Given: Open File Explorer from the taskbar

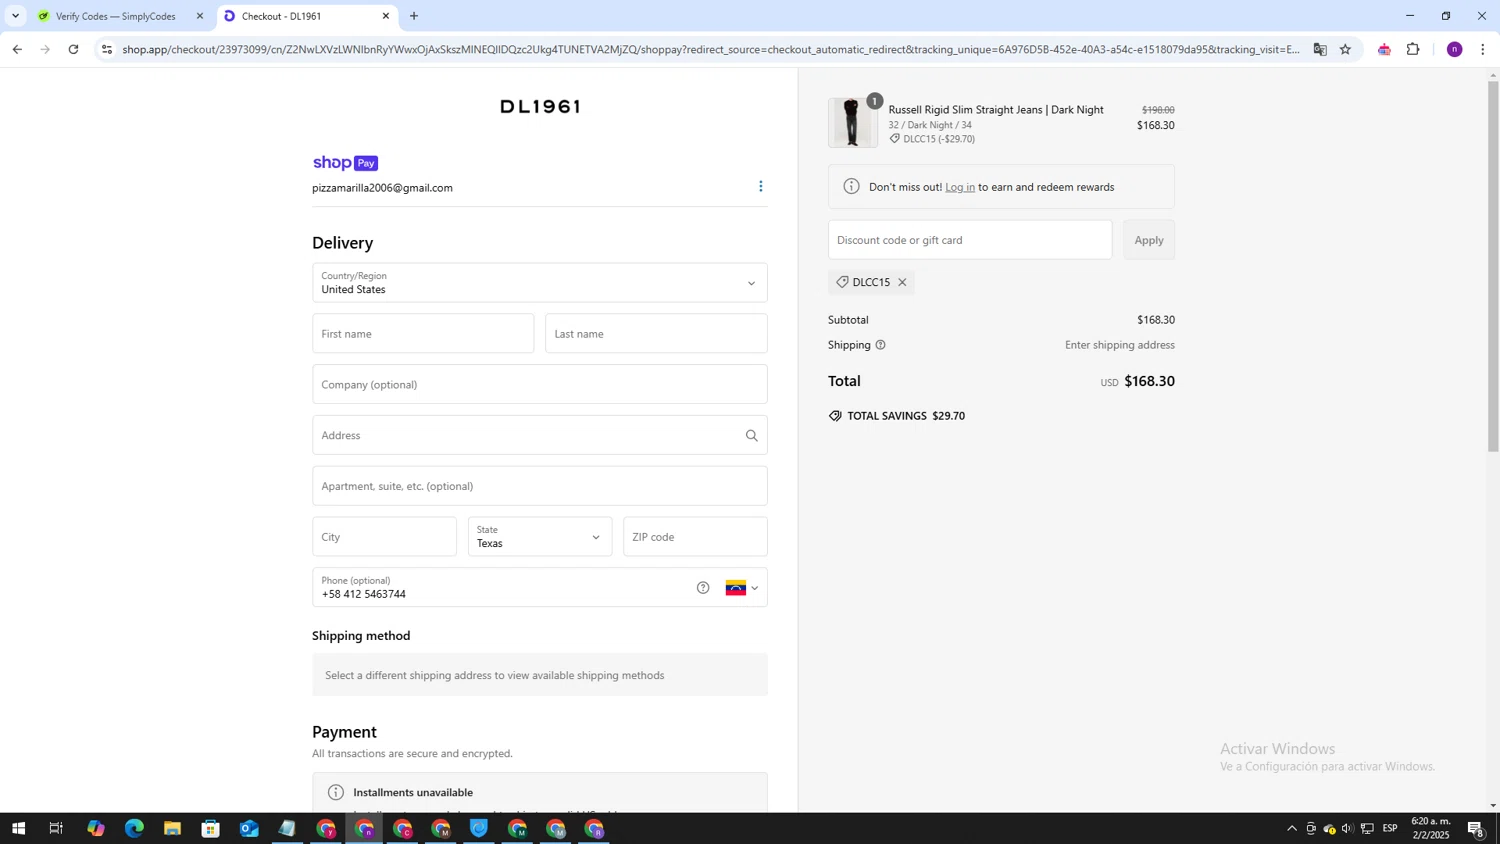Looking at the screenshot, I should click(172, 828).
